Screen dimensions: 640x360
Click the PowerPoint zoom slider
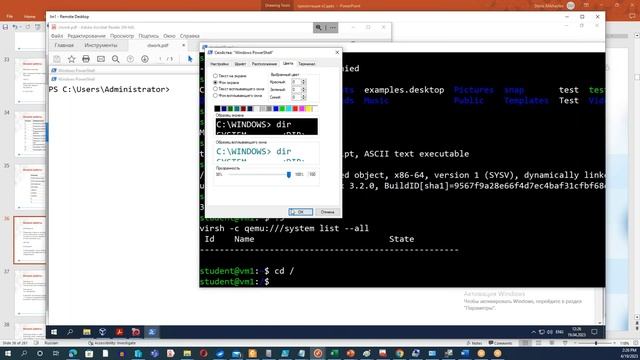(x=596, y=343)
